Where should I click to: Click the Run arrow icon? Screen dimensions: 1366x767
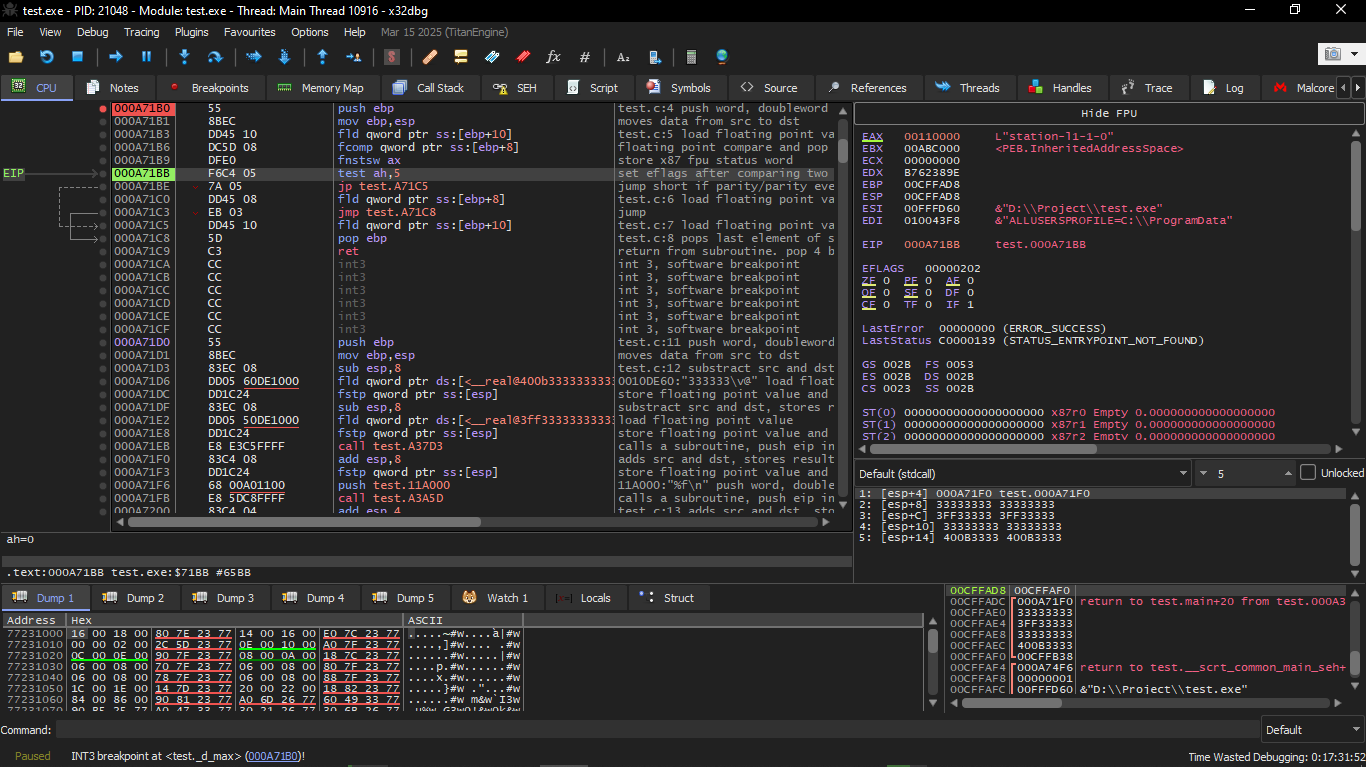[116, 57]
